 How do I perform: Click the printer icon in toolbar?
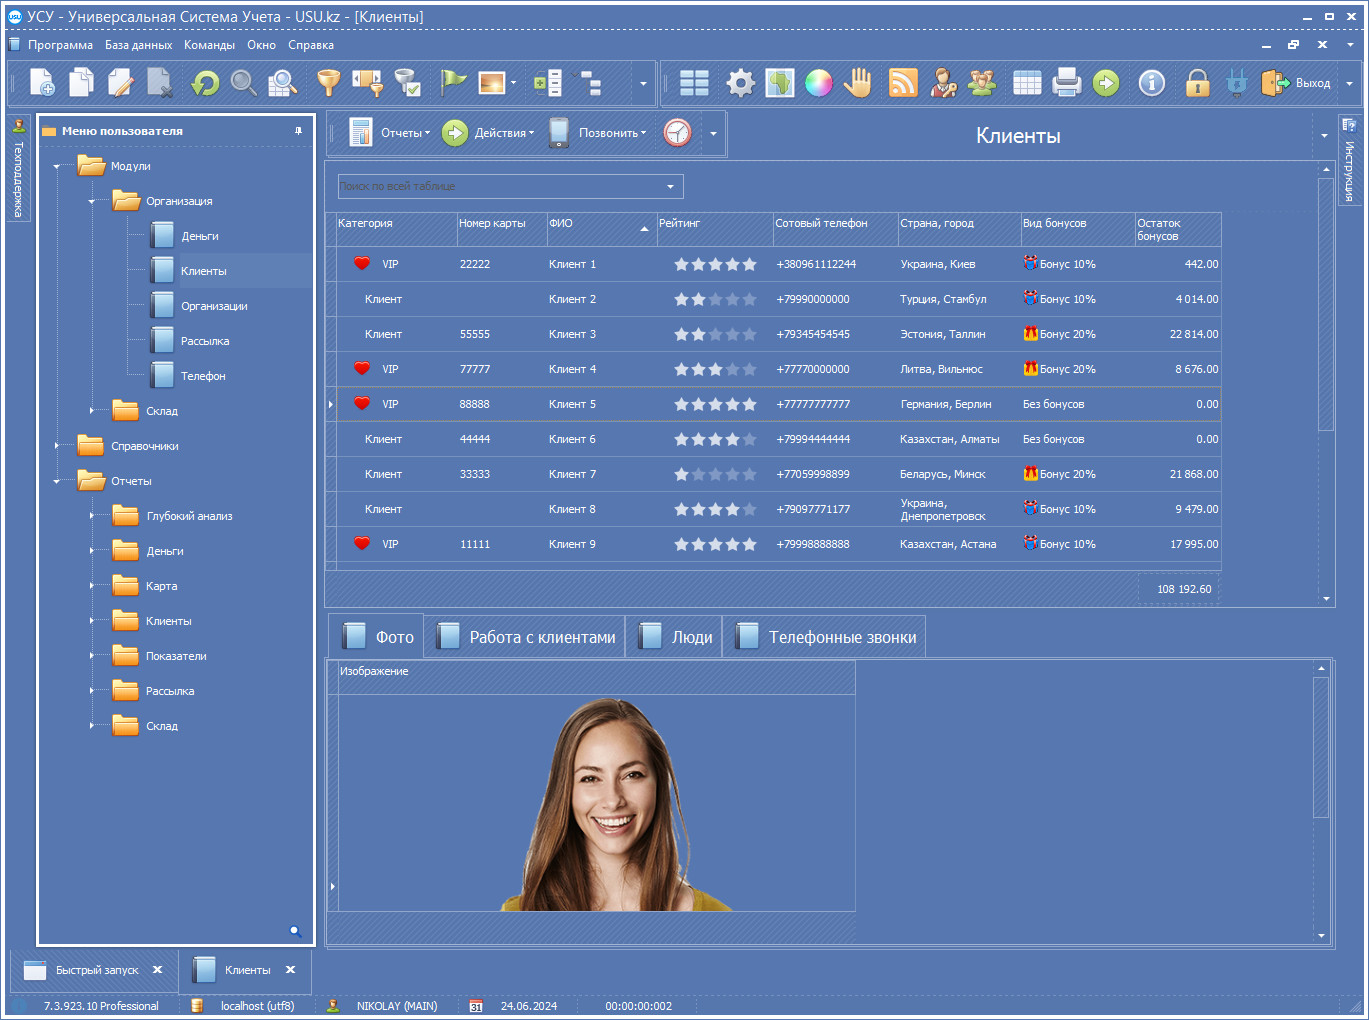[1066, 83]
